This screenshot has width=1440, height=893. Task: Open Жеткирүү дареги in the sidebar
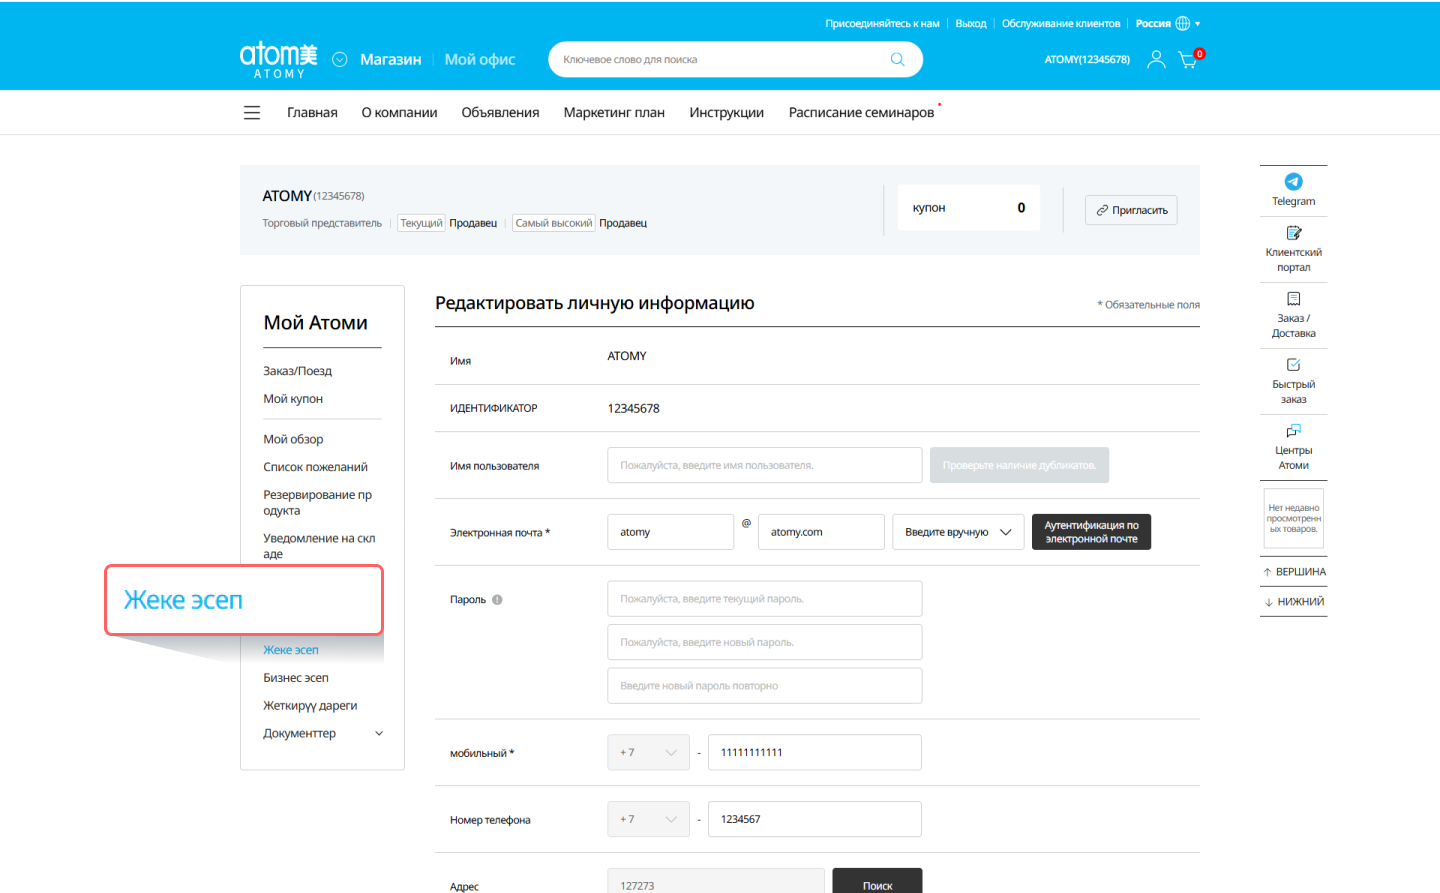310,706
